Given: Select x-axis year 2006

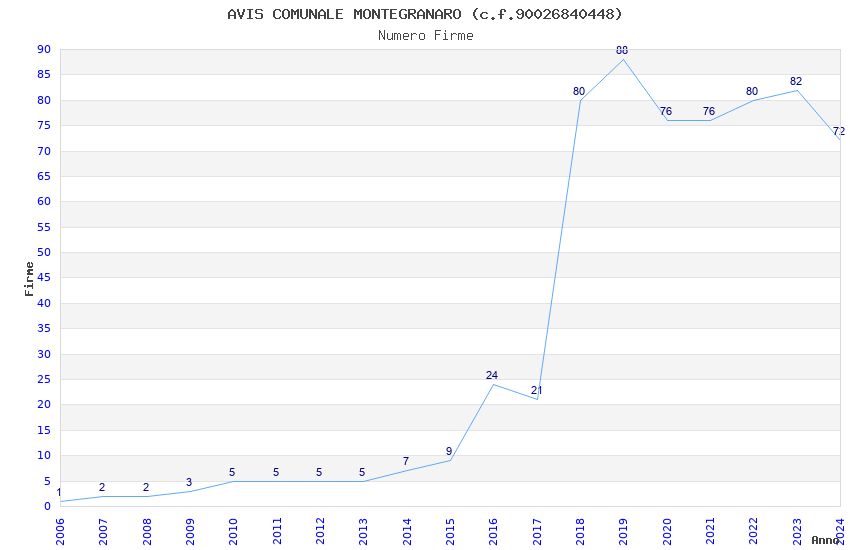Looking at the screenshot, I should pyautogui.click(x=60, y=532).
